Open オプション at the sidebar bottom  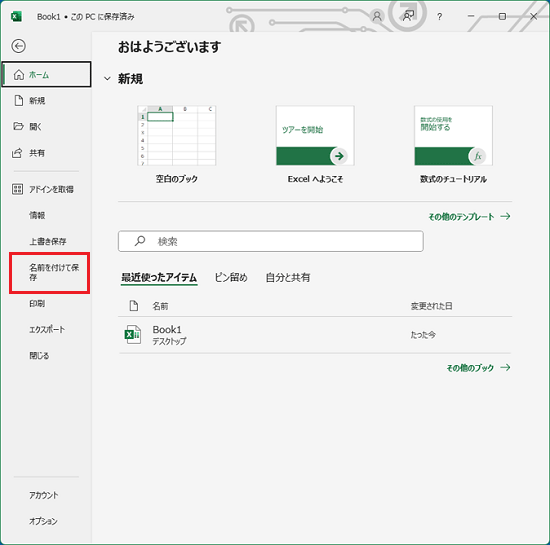(43, 521)
